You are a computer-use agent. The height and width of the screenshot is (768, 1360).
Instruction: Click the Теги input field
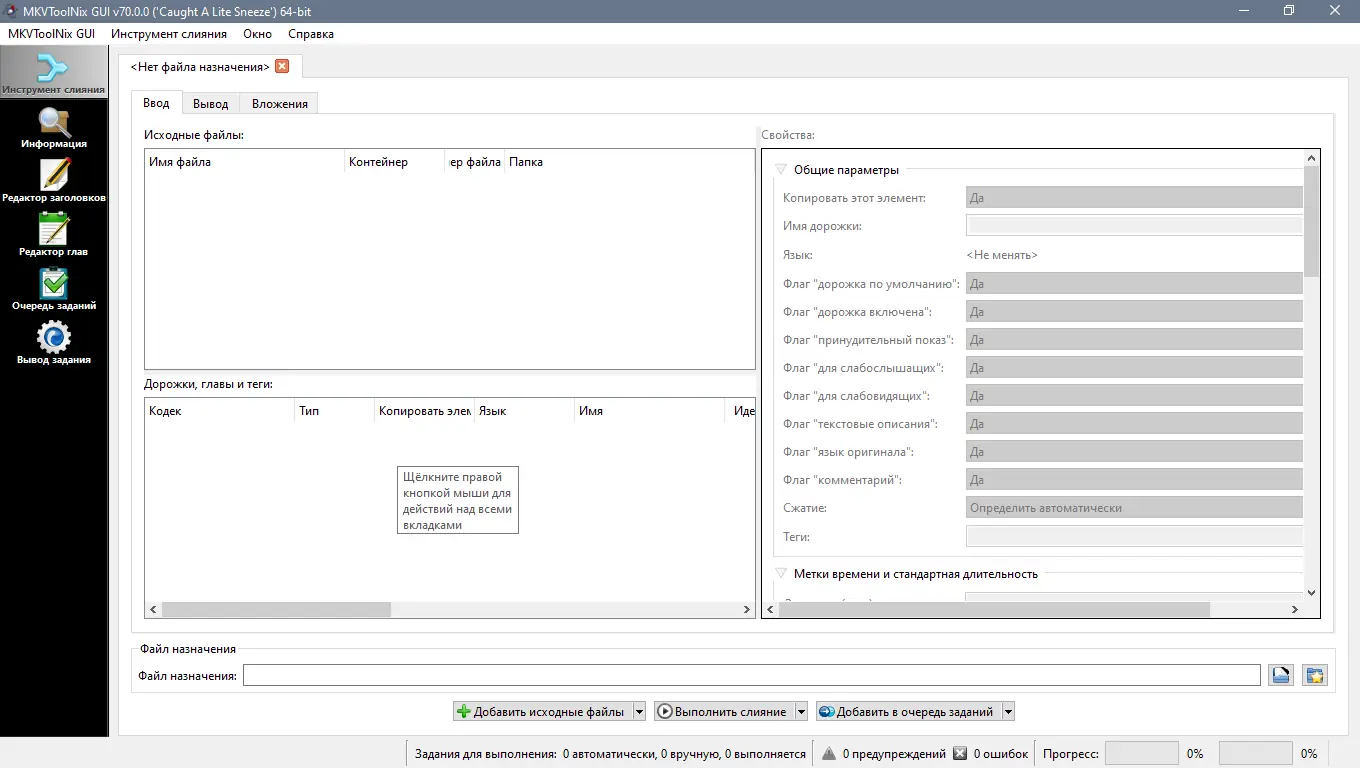coord(1134,537)
